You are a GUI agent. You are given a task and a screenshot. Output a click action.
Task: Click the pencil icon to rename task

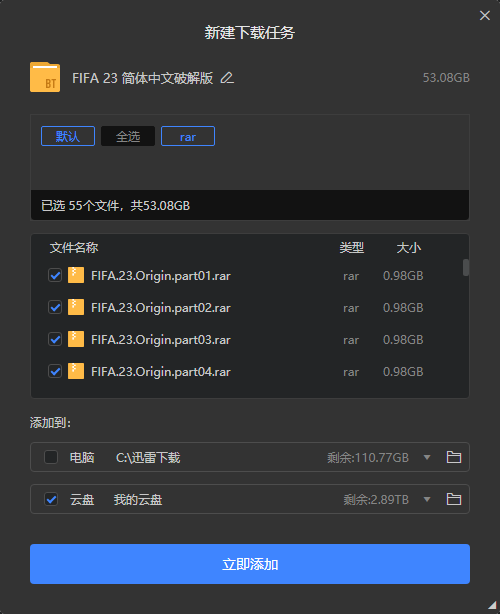coord(227,78)
